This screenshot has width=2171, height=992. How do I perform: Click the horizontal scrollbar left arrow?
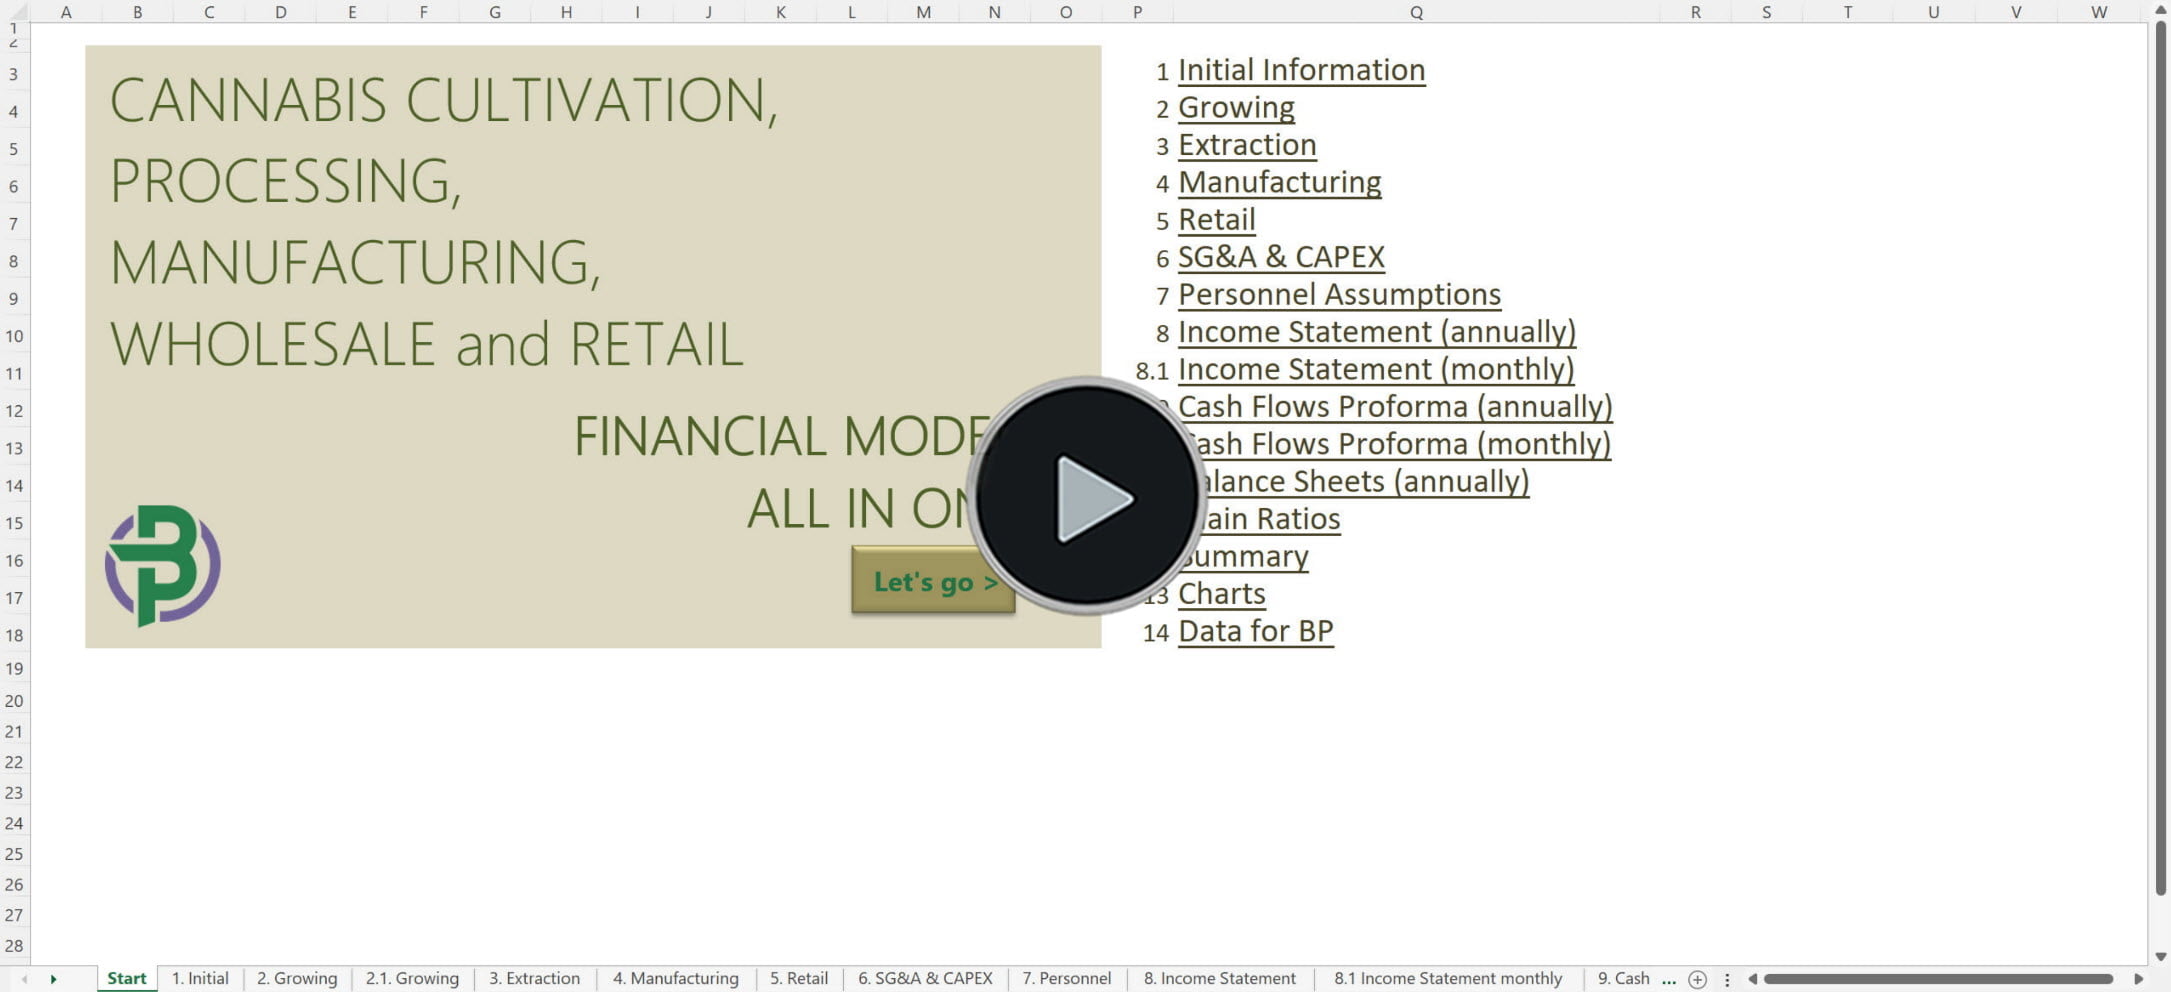click(1752, 979)
